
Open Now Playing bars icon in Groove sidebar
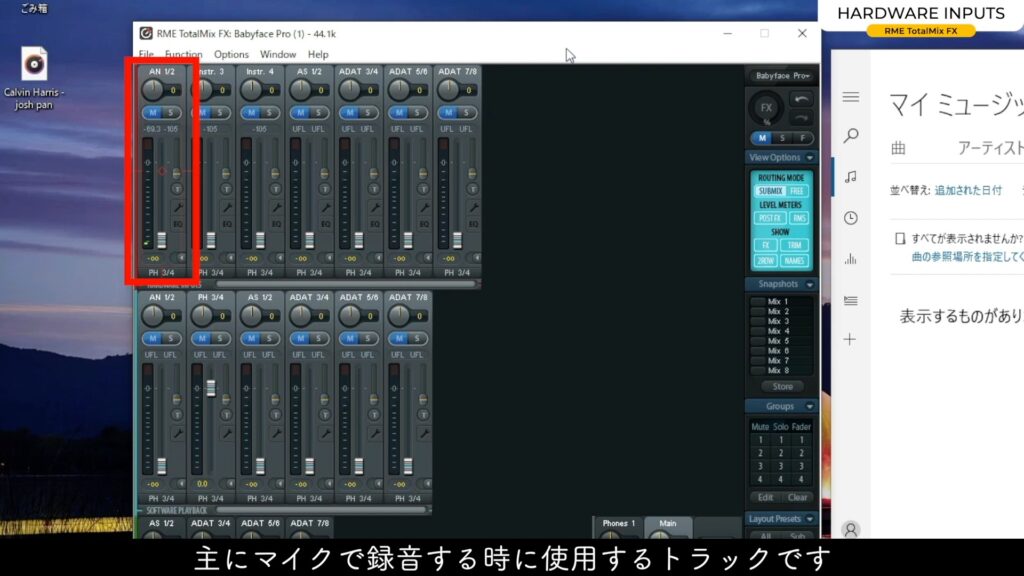coord(850,259)
